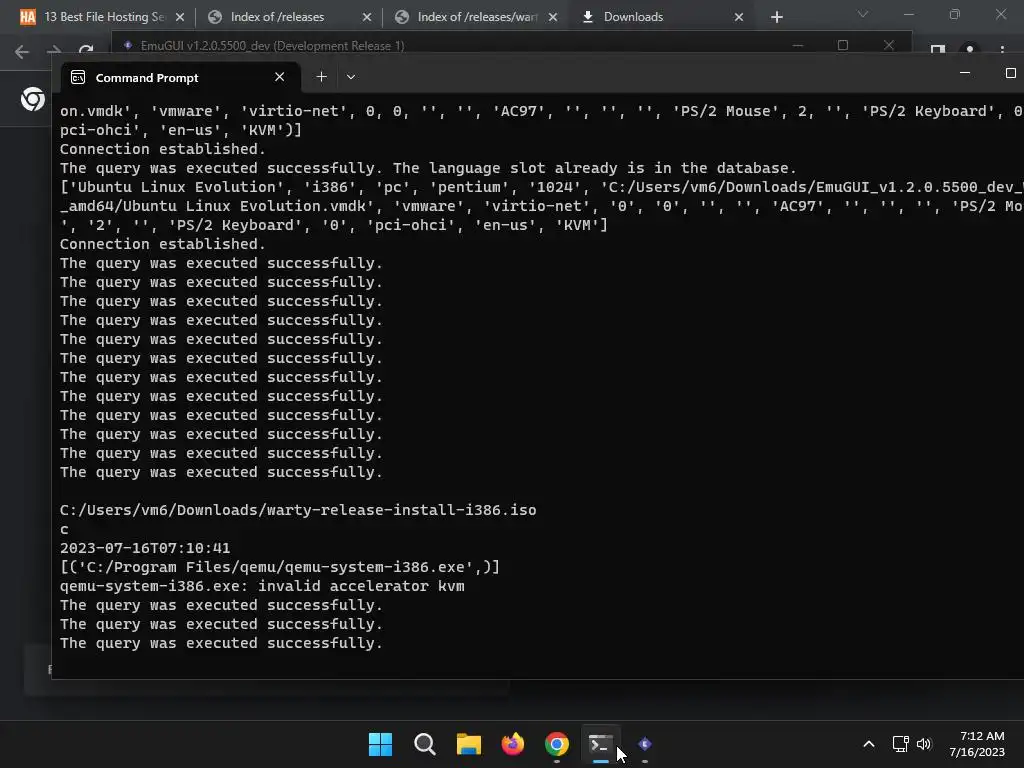Viewport: 1024px width, 768px height.
Task: Click 'language slot already is in the database' line
Action: [x=428, y=168]
